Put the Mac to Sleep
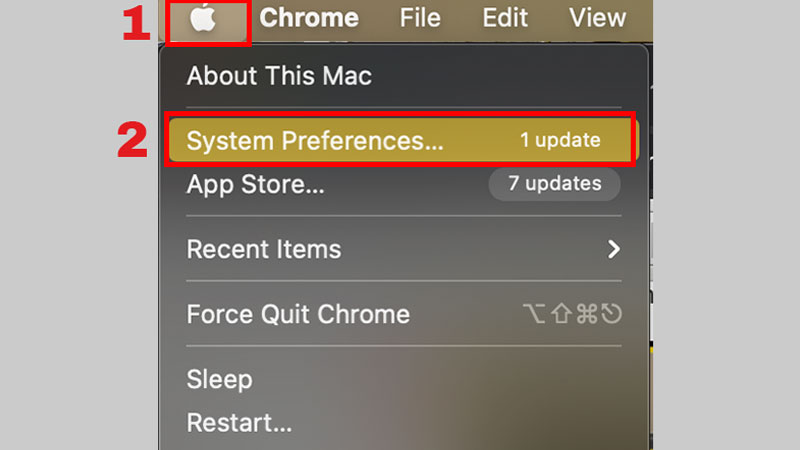The height and width of the screenshot is (450, 800). [219, 379]
